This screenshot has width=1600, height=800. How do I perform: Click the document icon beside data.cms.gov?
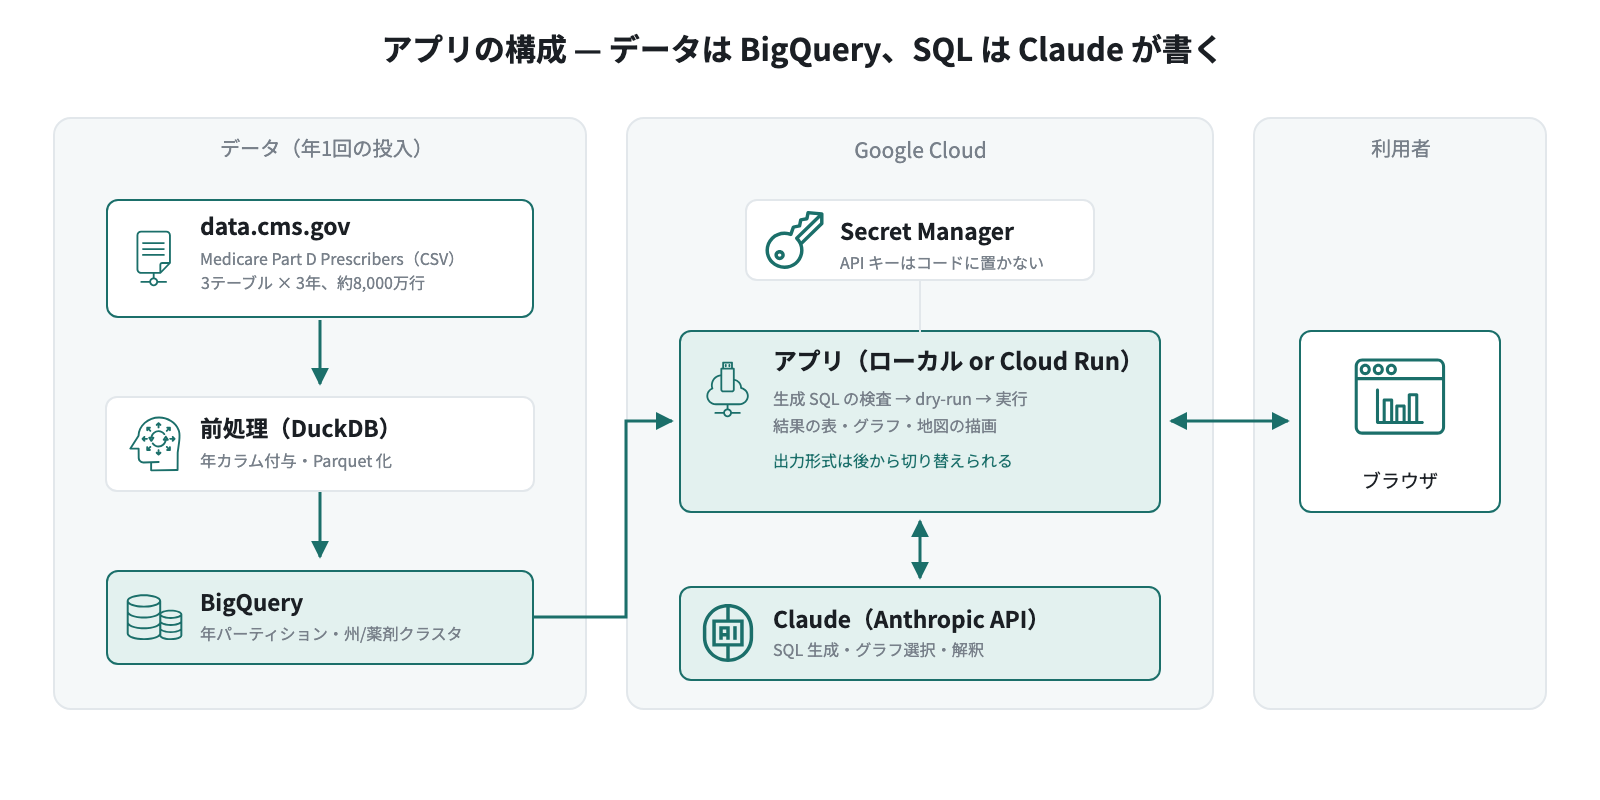pos(153,258)
